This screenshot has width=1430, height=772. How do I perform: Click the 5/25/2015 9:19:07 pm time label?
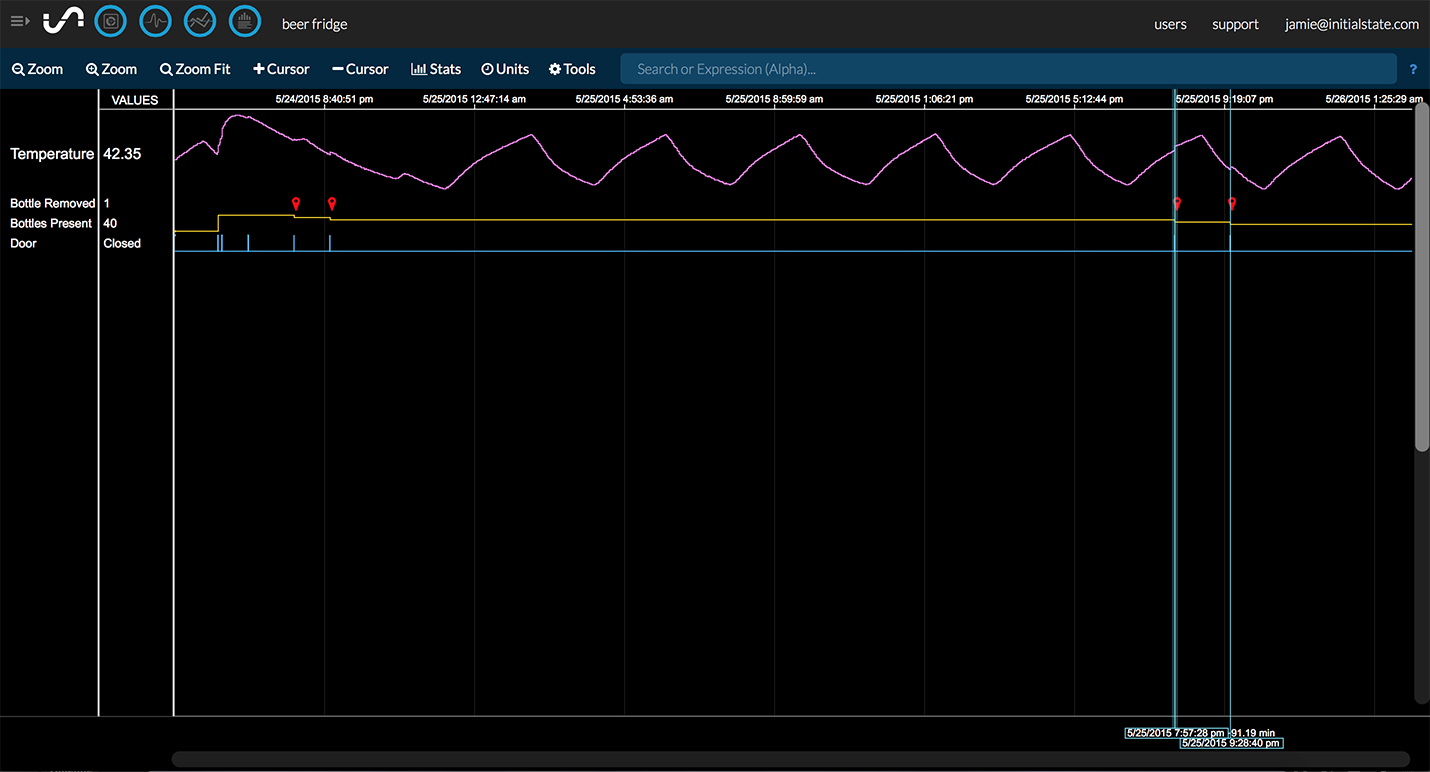click(1224, 99)
